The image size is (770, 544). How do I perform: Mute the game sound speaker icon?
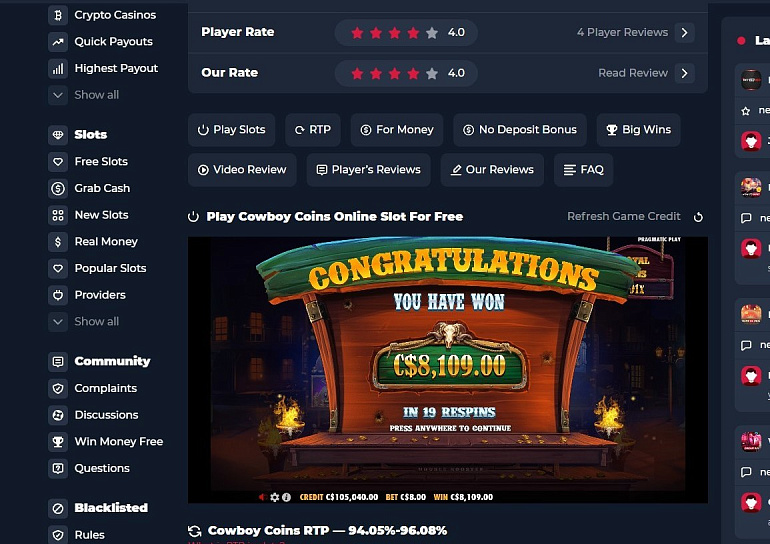click(x=263, y=497)
